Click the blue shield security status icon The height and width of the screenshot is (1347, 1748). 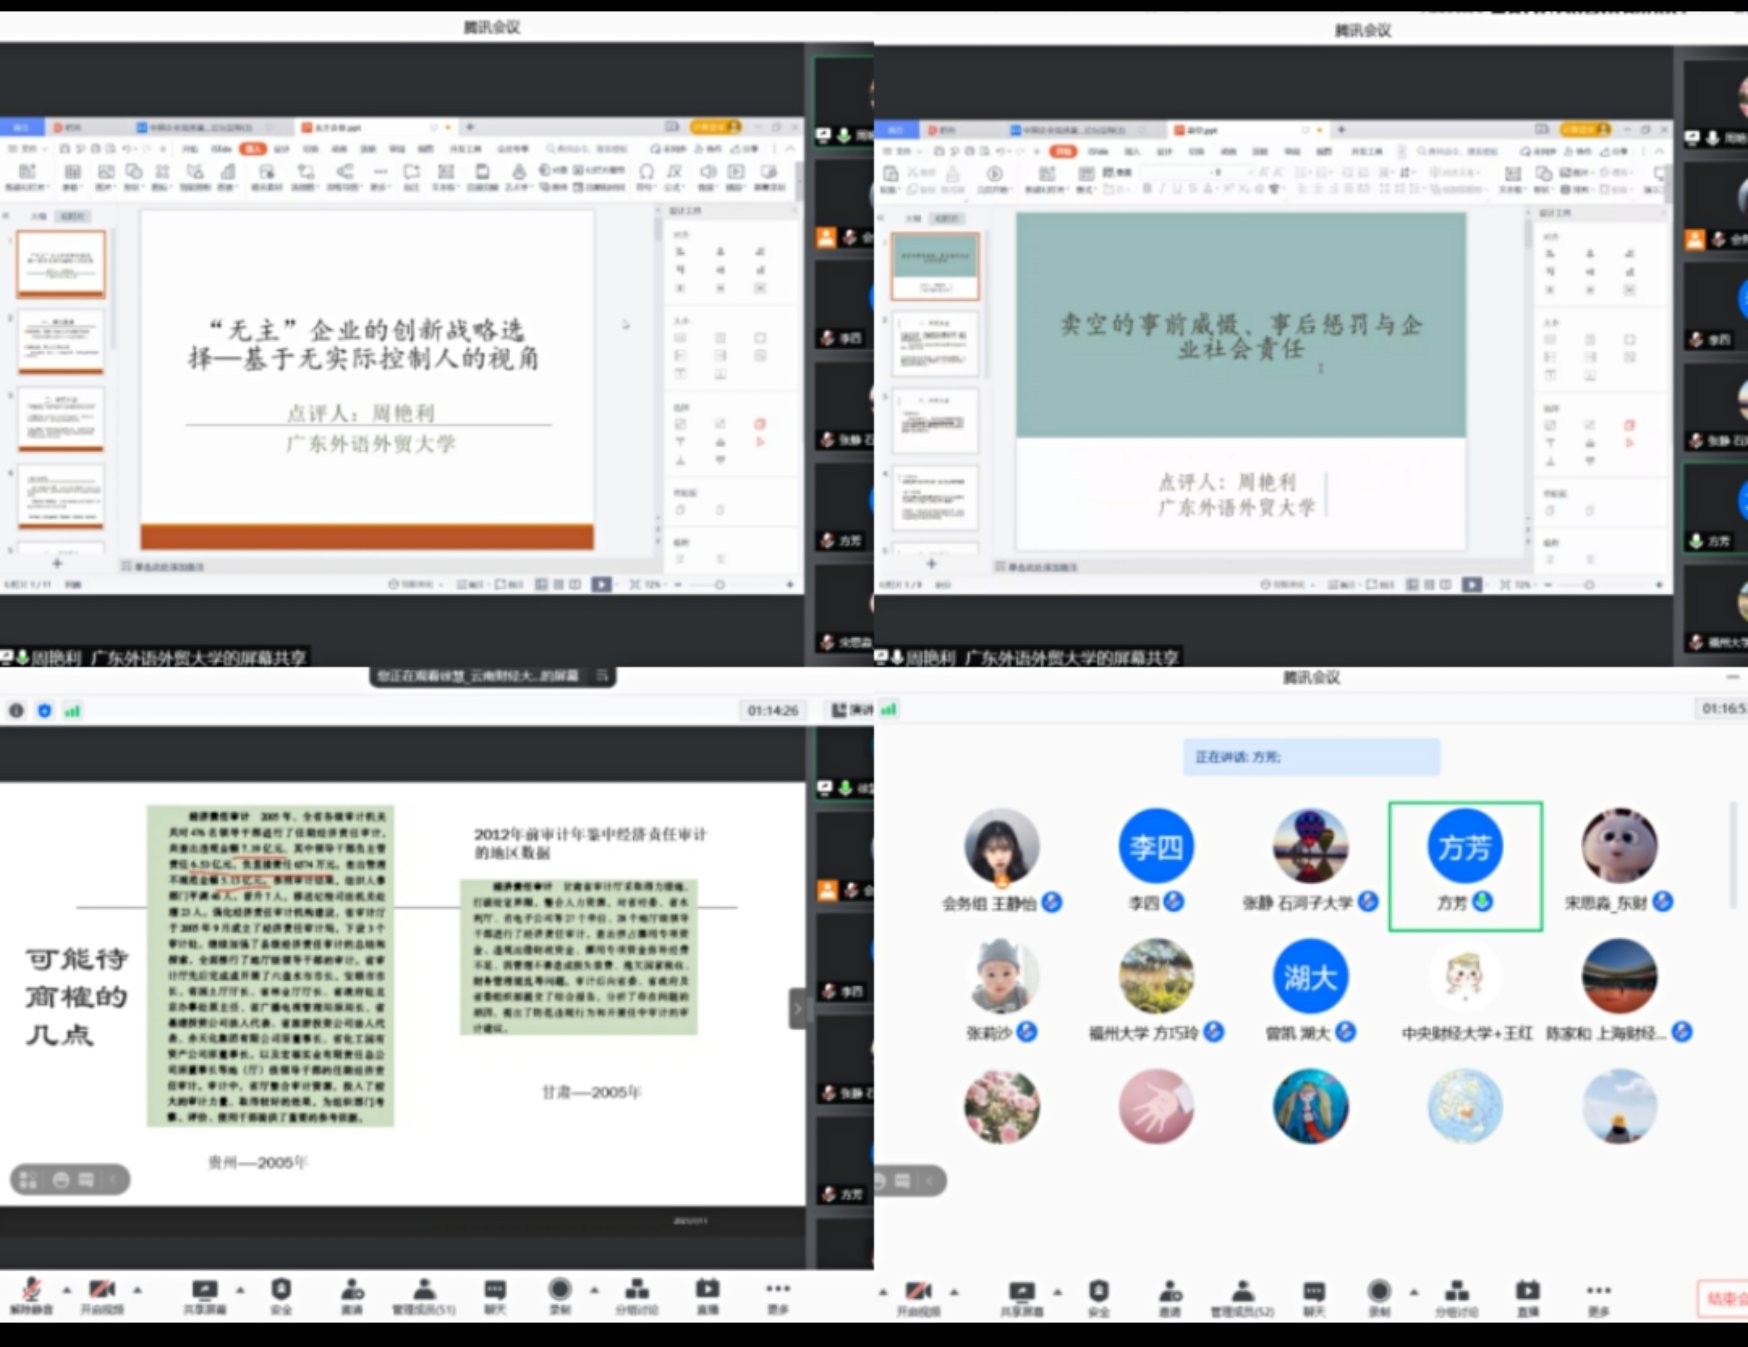(x=44, y=711)
